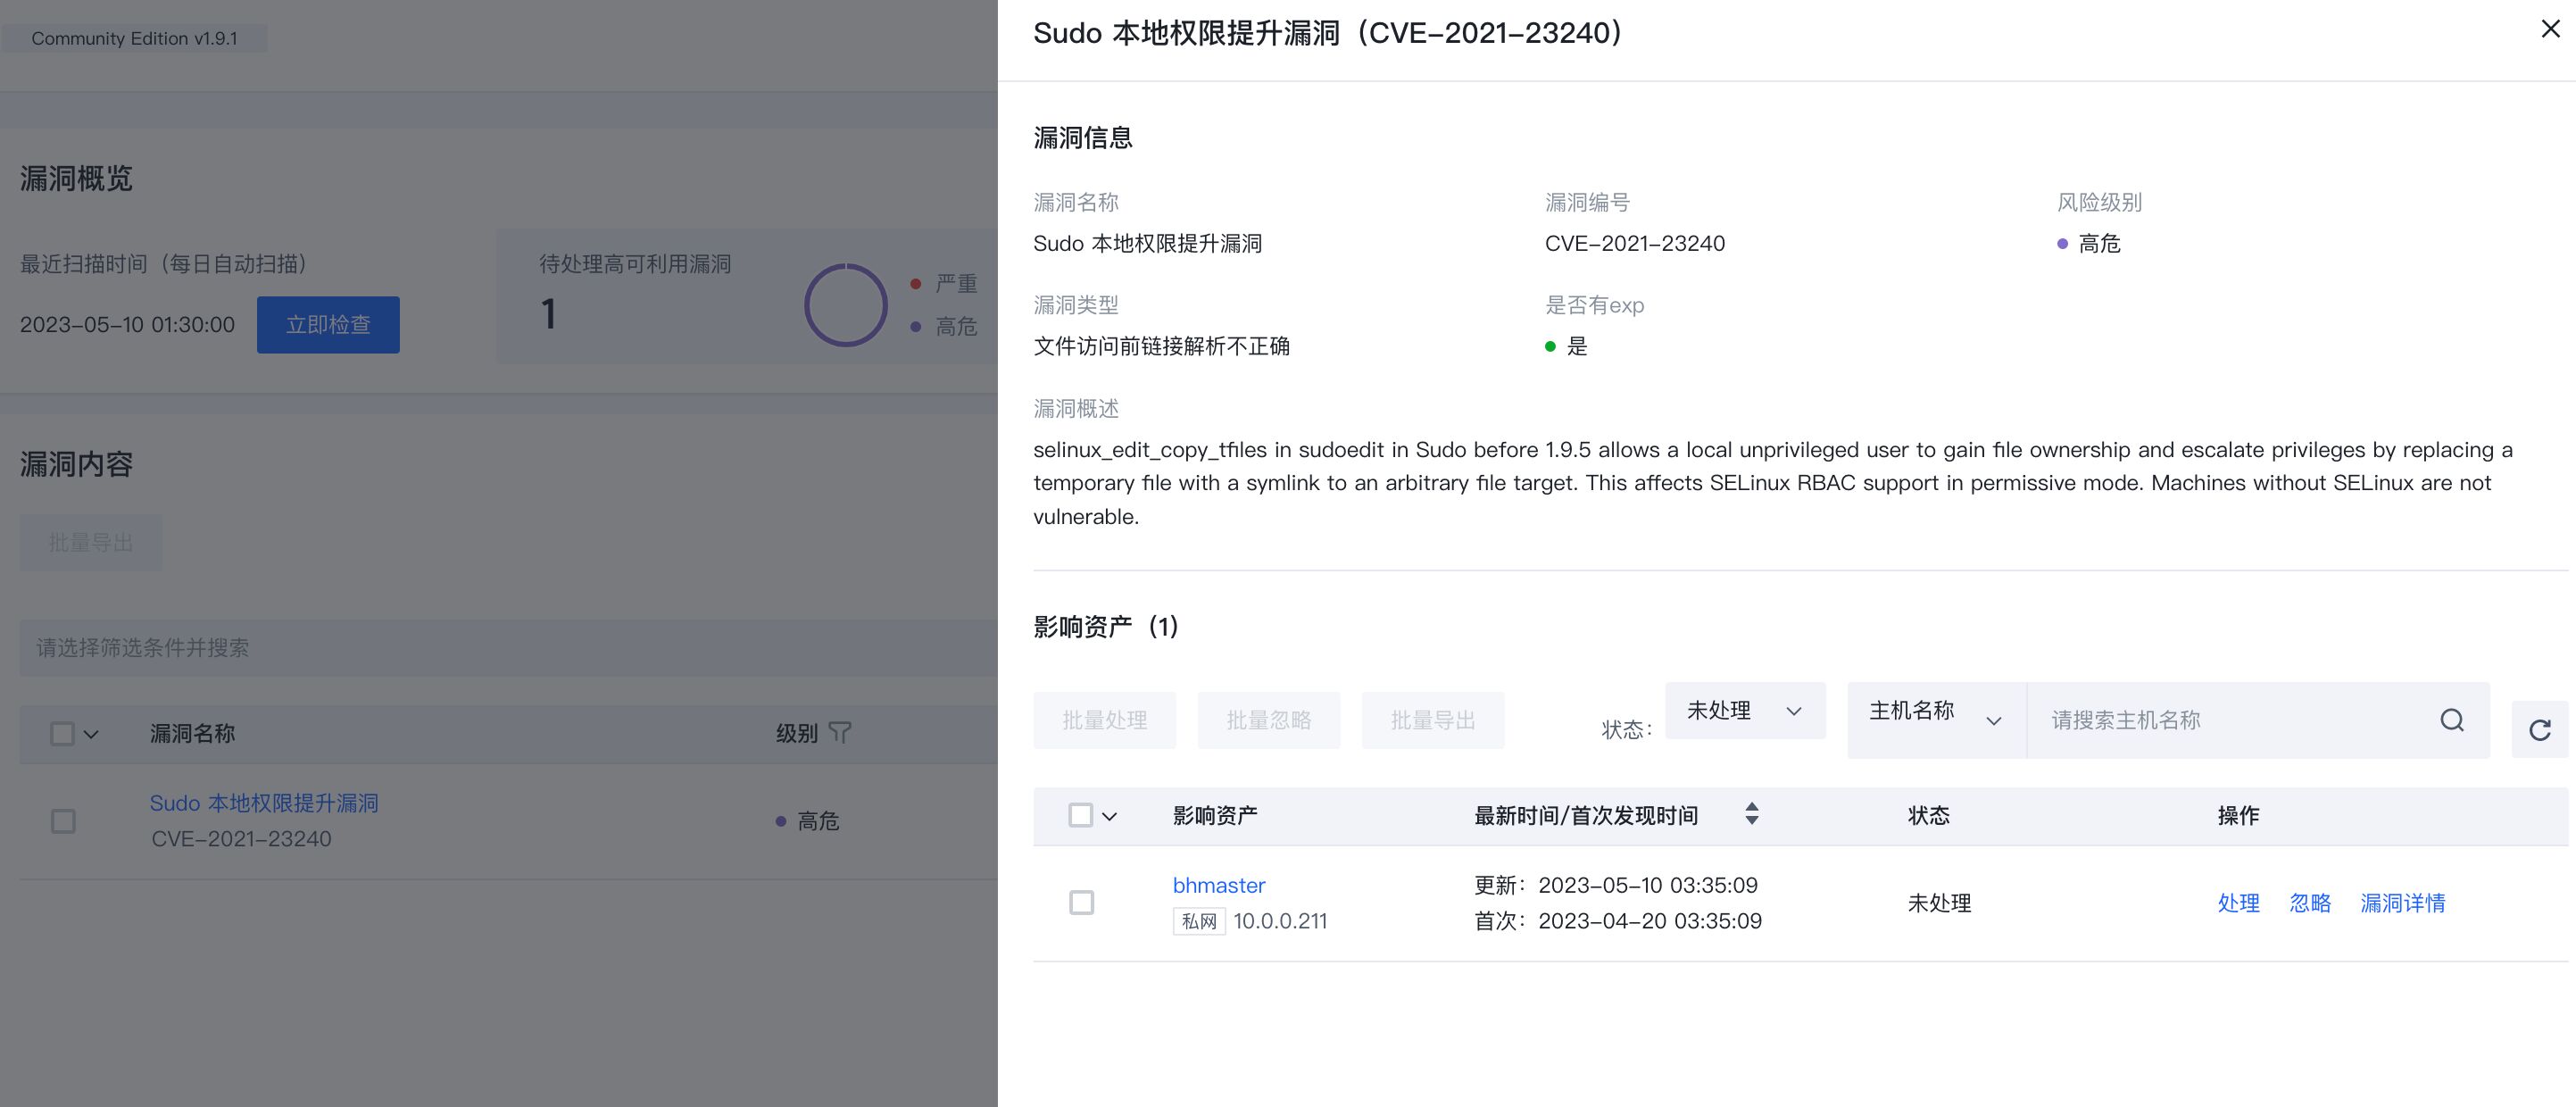The height and width of the screenshot is (1107, 2576).
Task: Sort assets by 最新时间/首次发现时间
Action: point(1752,815)
